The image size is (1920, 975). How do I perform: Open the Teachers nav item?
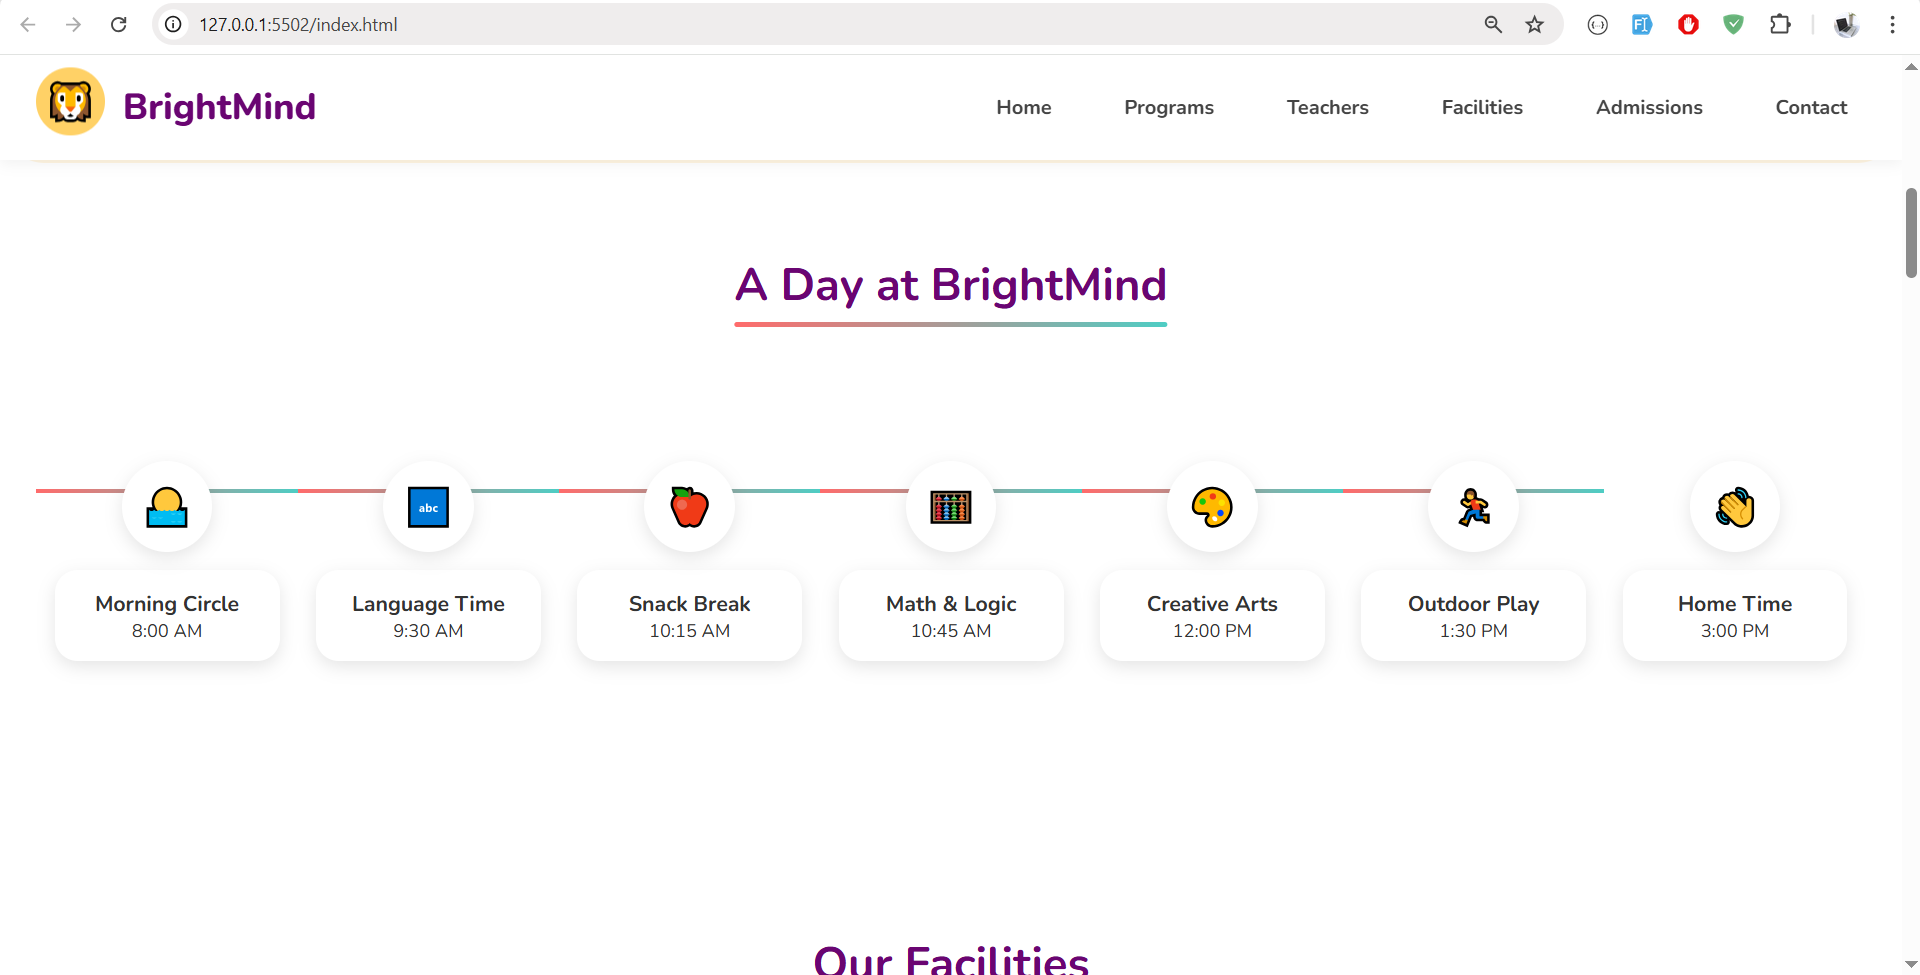(x=1327, y=107)
